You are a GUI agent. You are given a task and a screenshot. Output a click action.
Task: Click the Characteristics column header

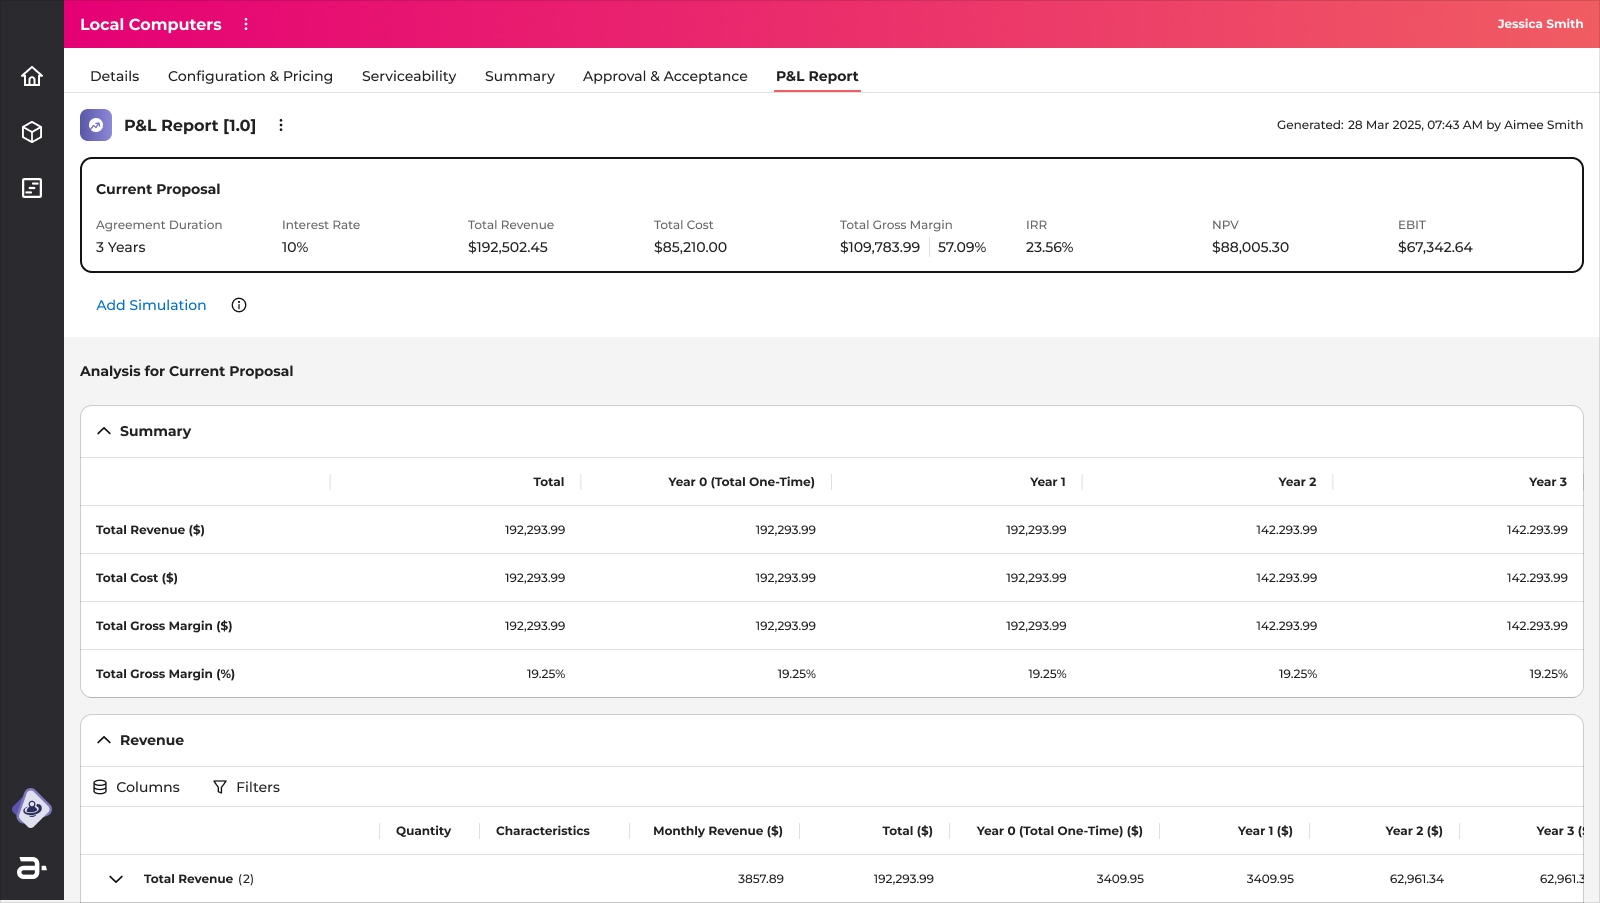tap(543, 831)
